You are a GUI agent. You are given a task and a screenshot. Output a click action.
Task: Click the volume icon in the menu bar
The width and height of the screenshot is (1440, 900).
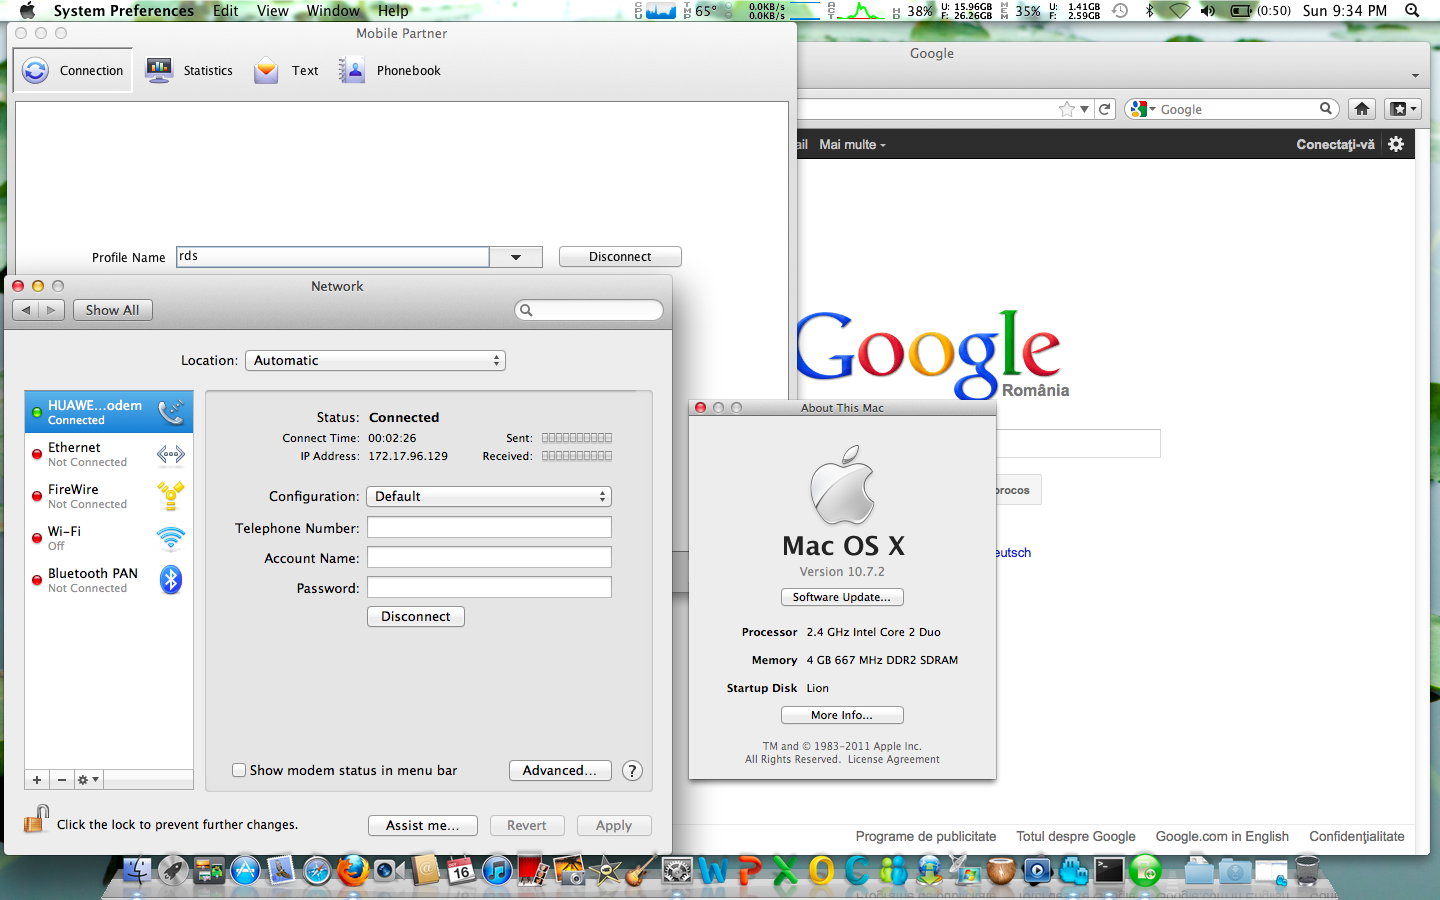[1208, 11]
